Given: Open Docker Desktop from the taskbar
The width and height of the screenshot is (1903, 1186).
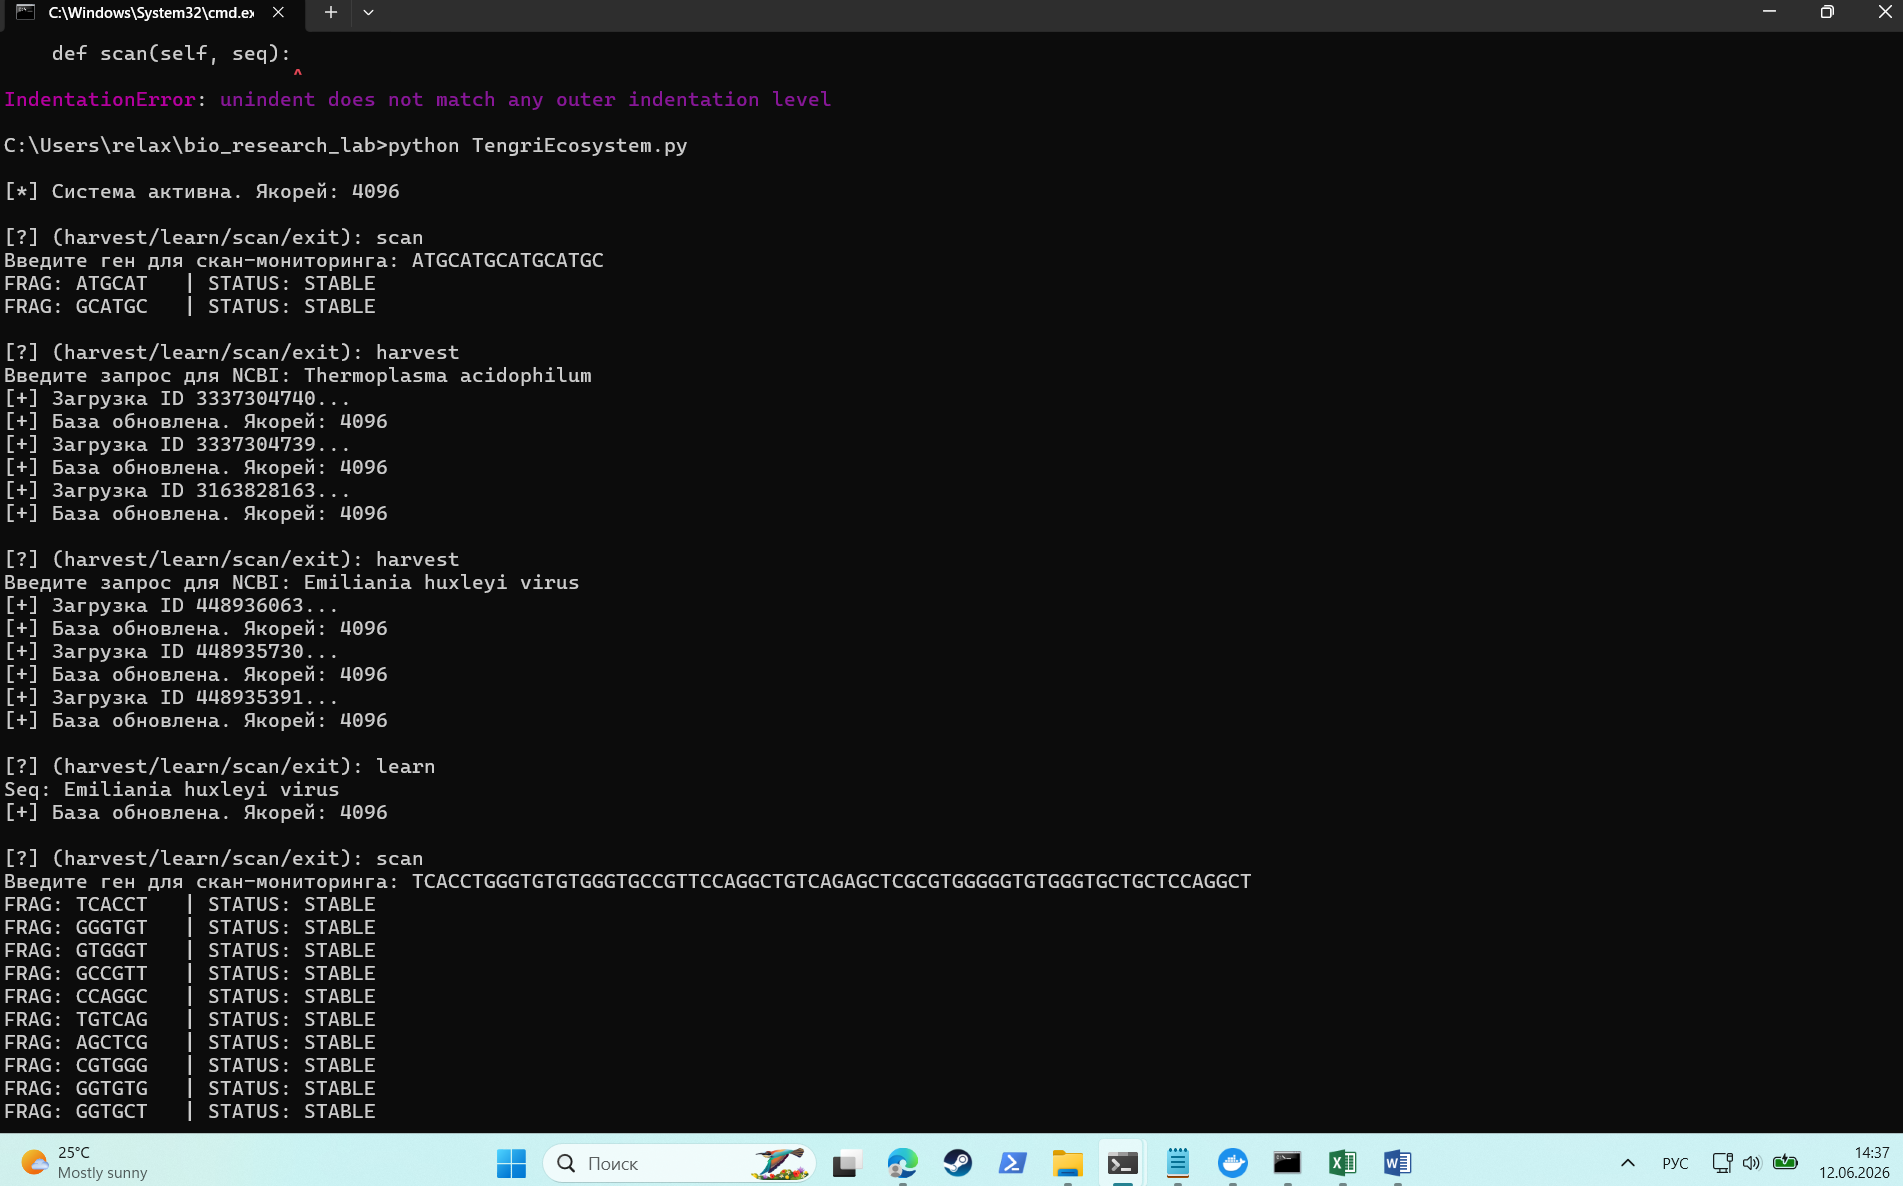Looking at the screenshot, I should (x=1232, y=1163).
